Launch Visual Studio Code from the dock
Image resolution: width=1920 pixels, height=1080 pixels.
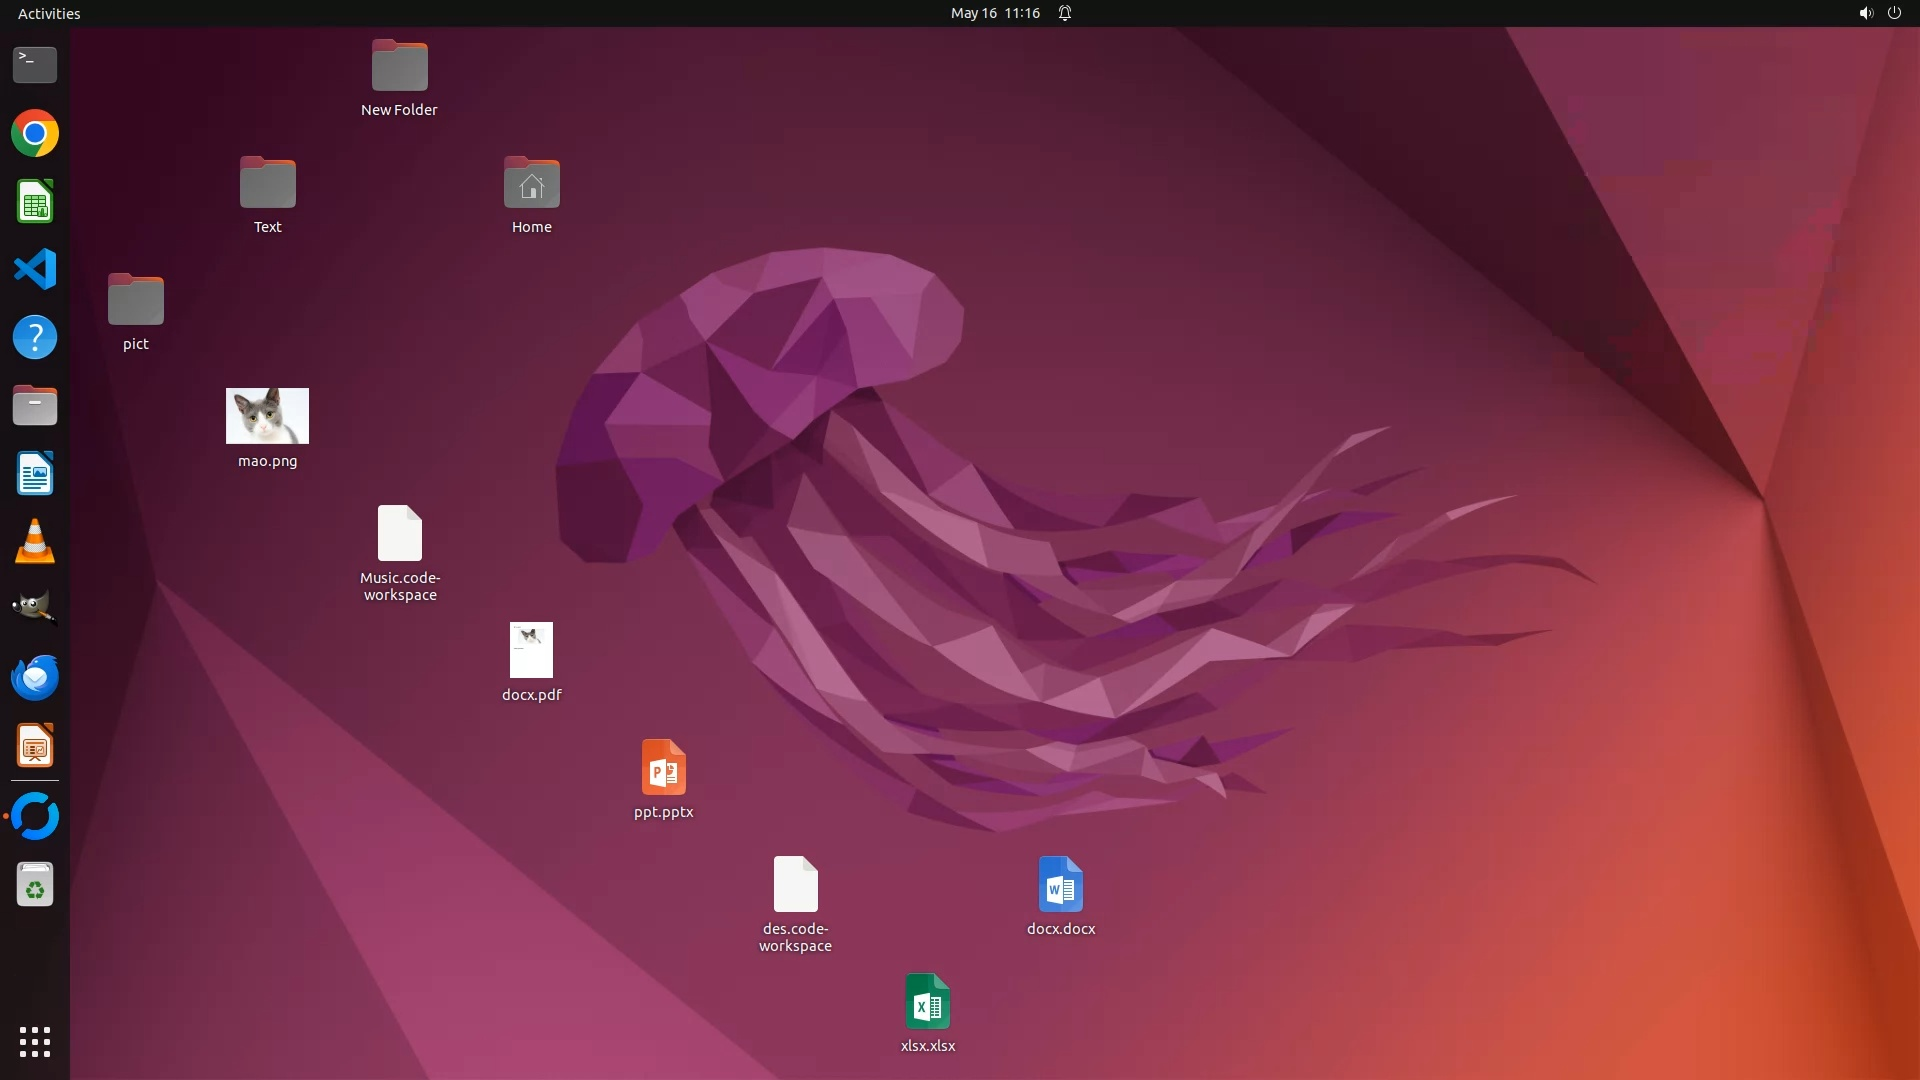(35, 270)
